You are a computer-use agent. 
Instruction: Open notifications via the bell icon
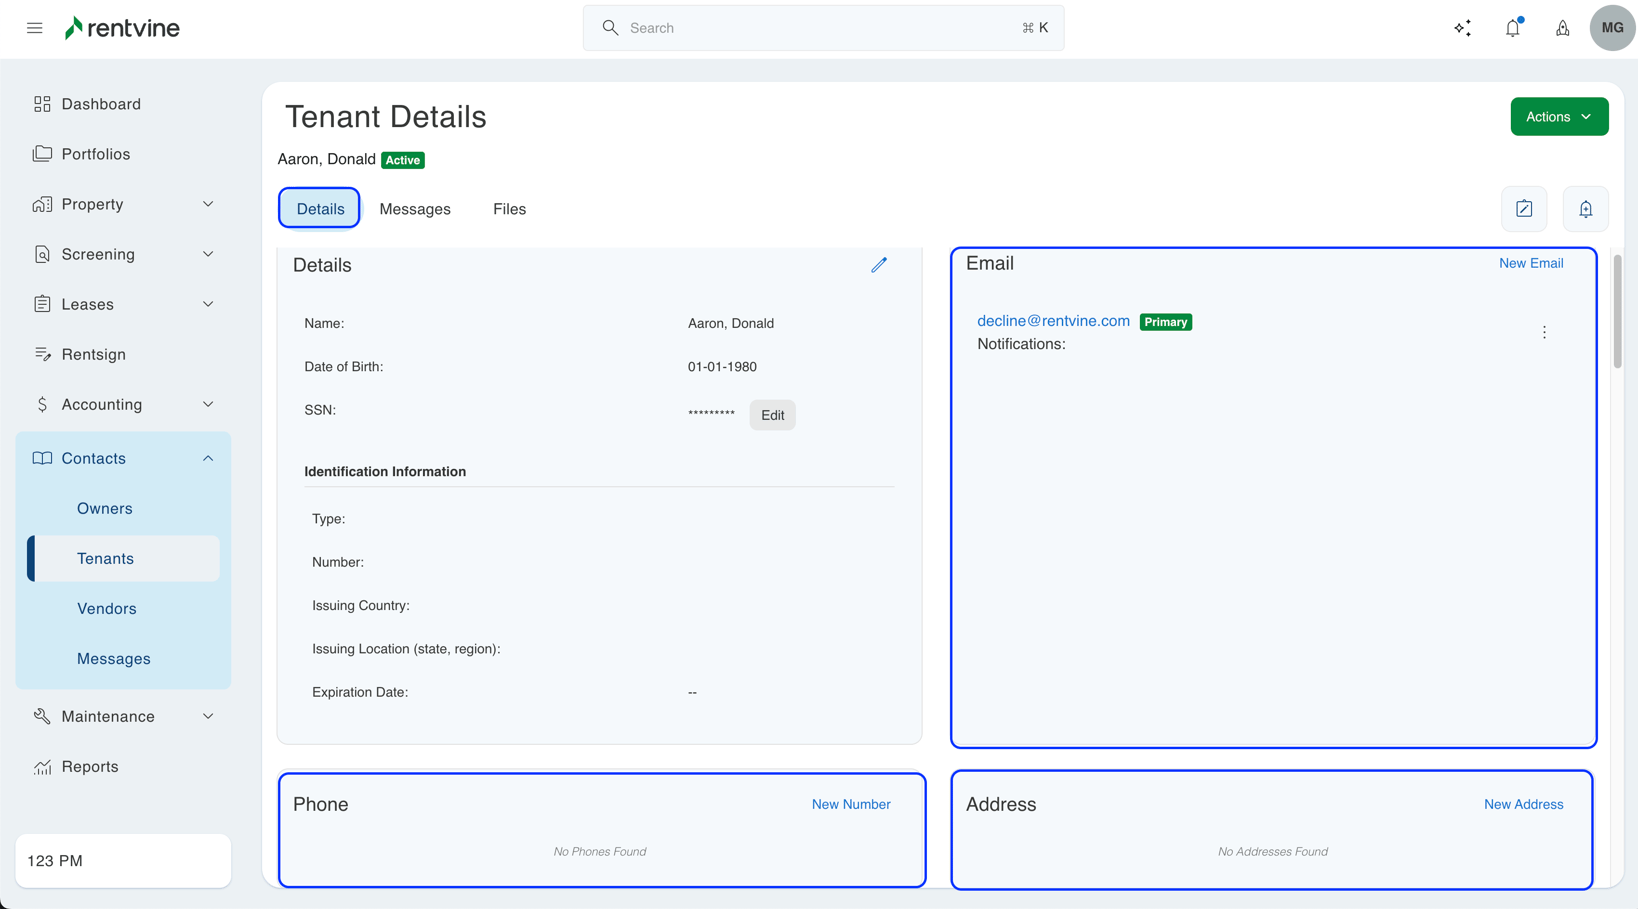1512,28
